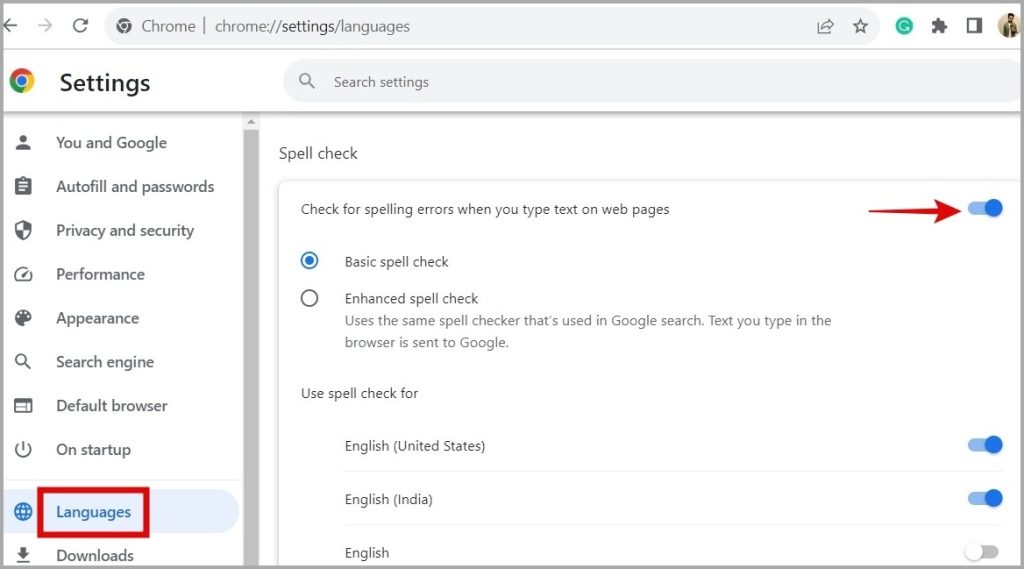Open Appearance settings
Image resolution: width=1024 pixels, height=569 pixels.
click(x=97, y=318)
